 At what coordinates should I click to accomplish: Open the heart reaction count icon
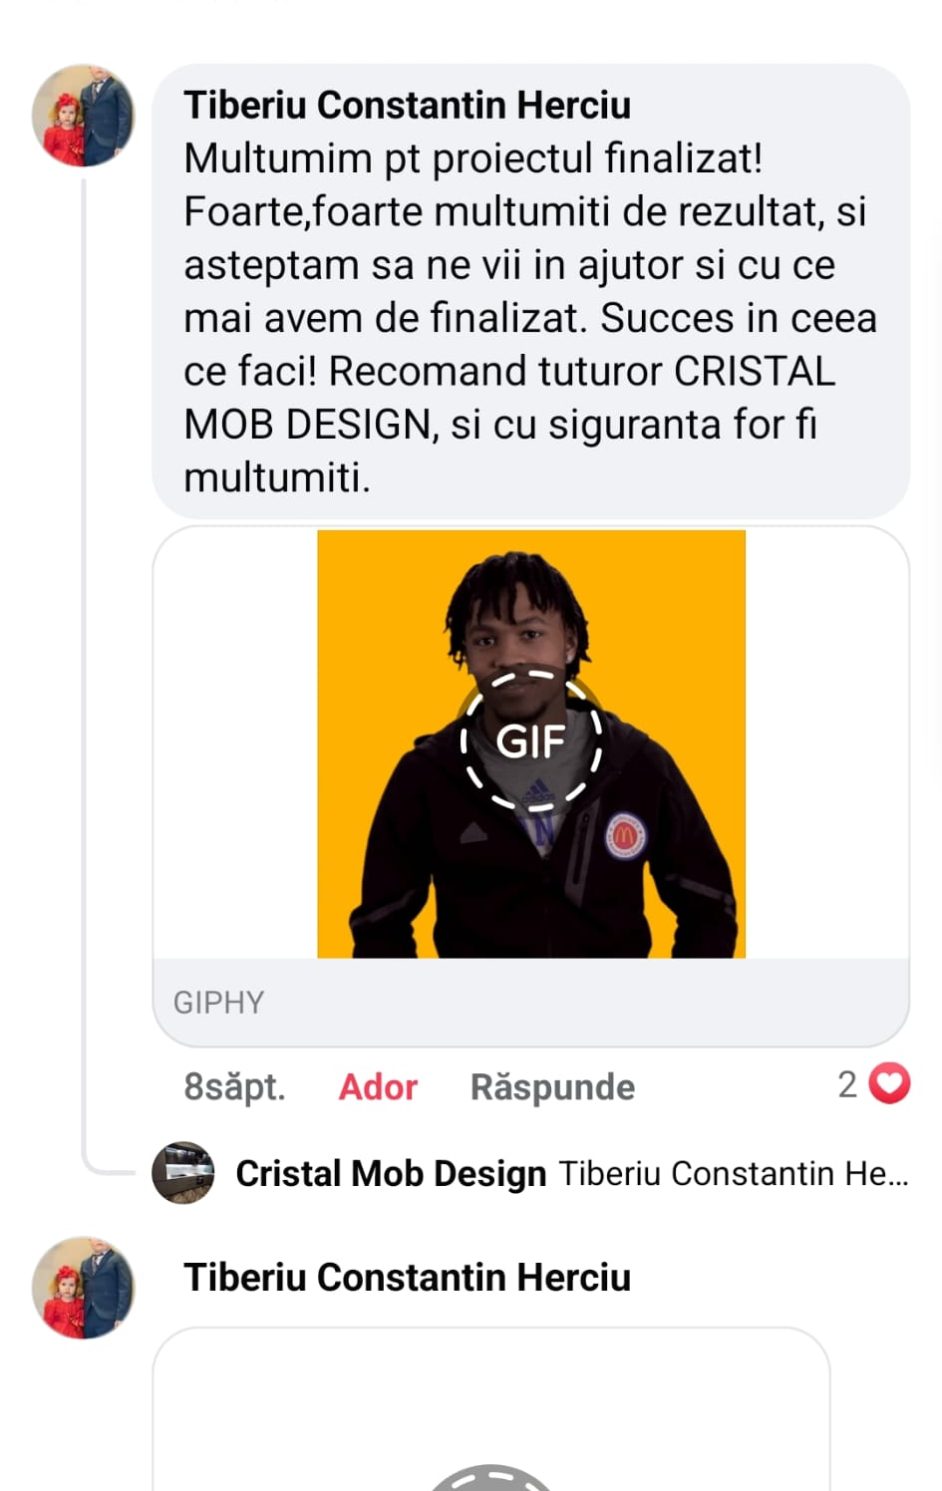pos(889,1084)
